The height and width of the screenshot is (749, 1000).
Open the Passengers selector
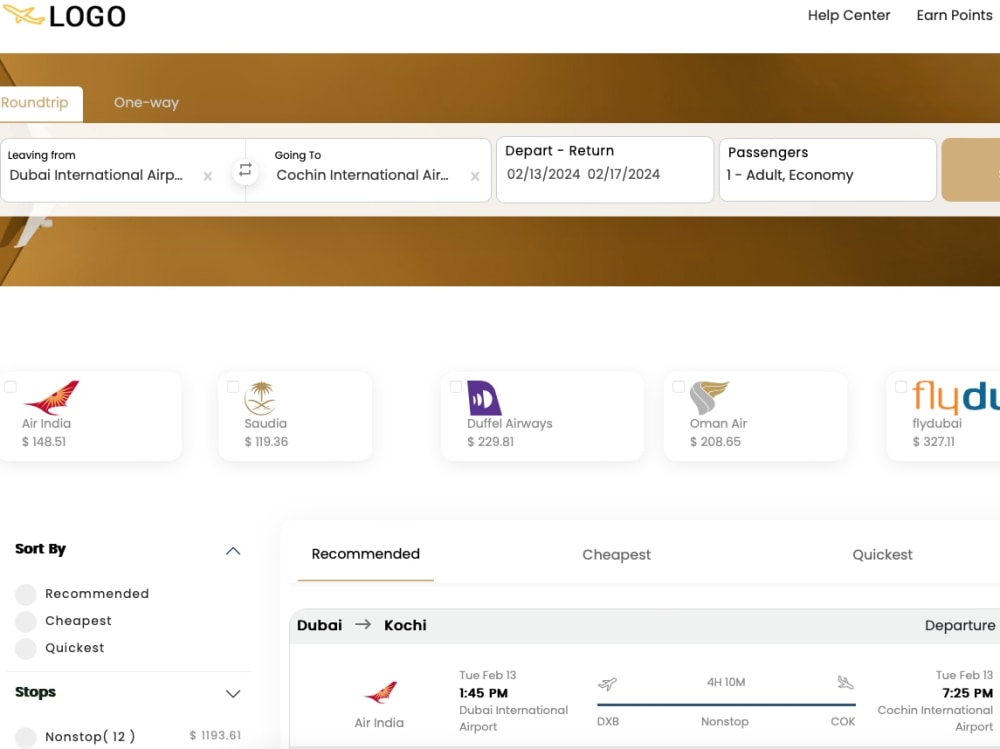(x=827, y=170)
